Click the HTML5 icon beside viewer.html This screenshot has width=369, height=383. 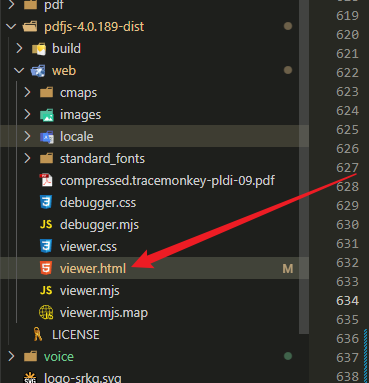pos(46,268)
